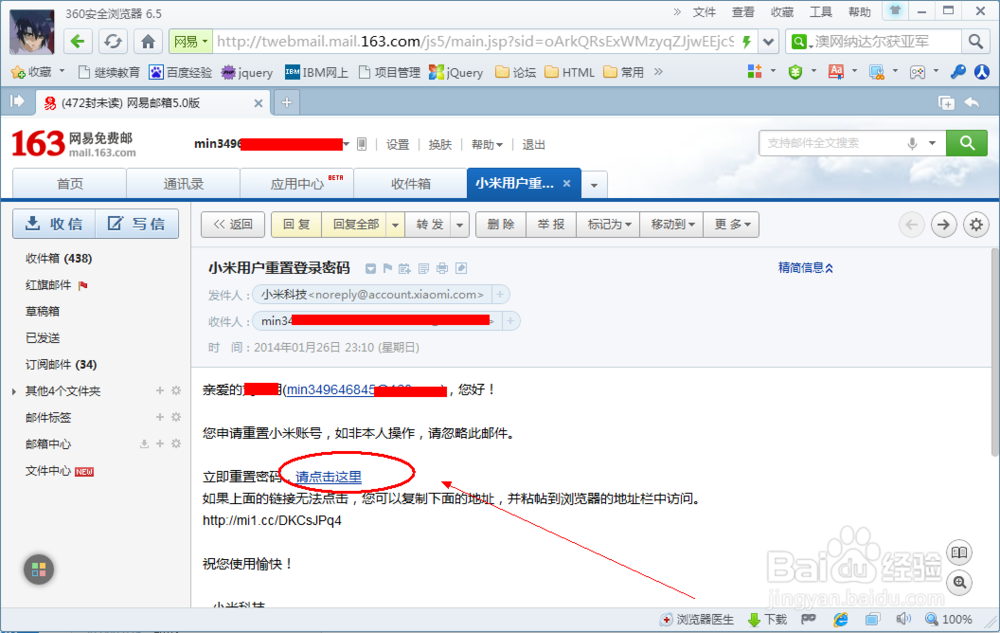
Task: Open the tab list dropdown beside mail tabs
Action: [x=594, y=185]
